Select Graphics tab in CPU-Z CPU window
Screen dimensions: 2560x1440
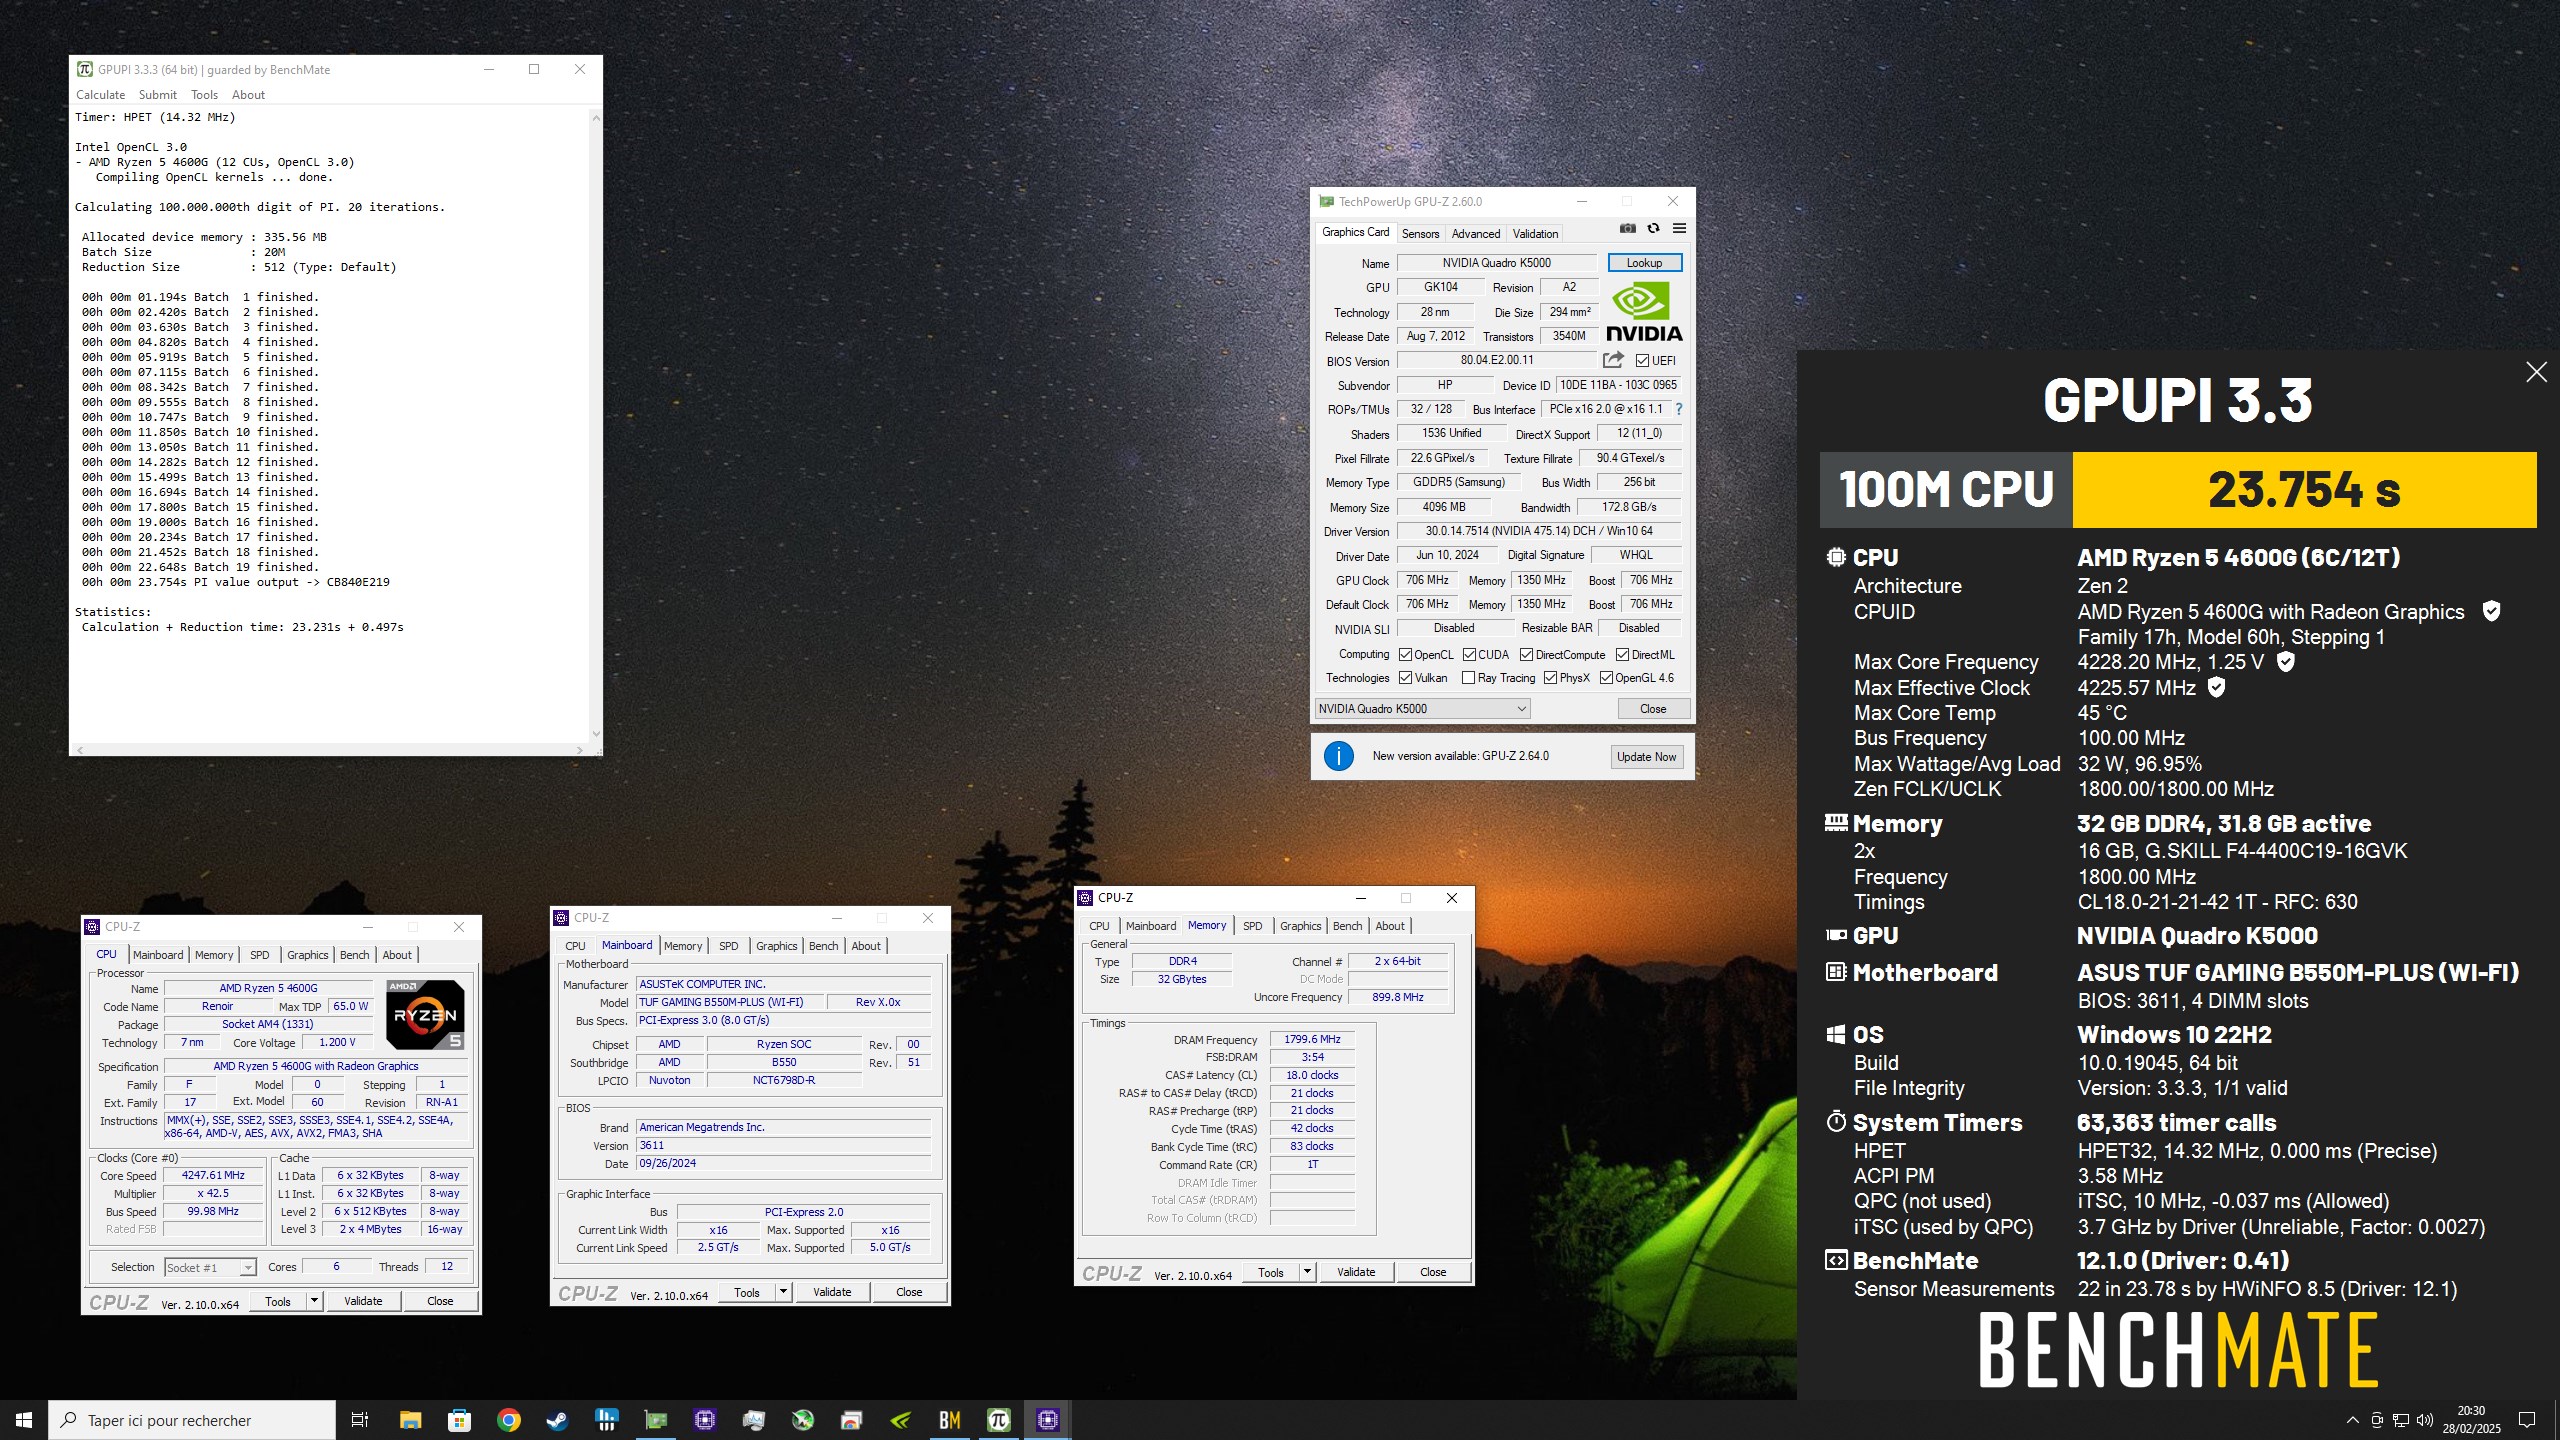point(308,955)
